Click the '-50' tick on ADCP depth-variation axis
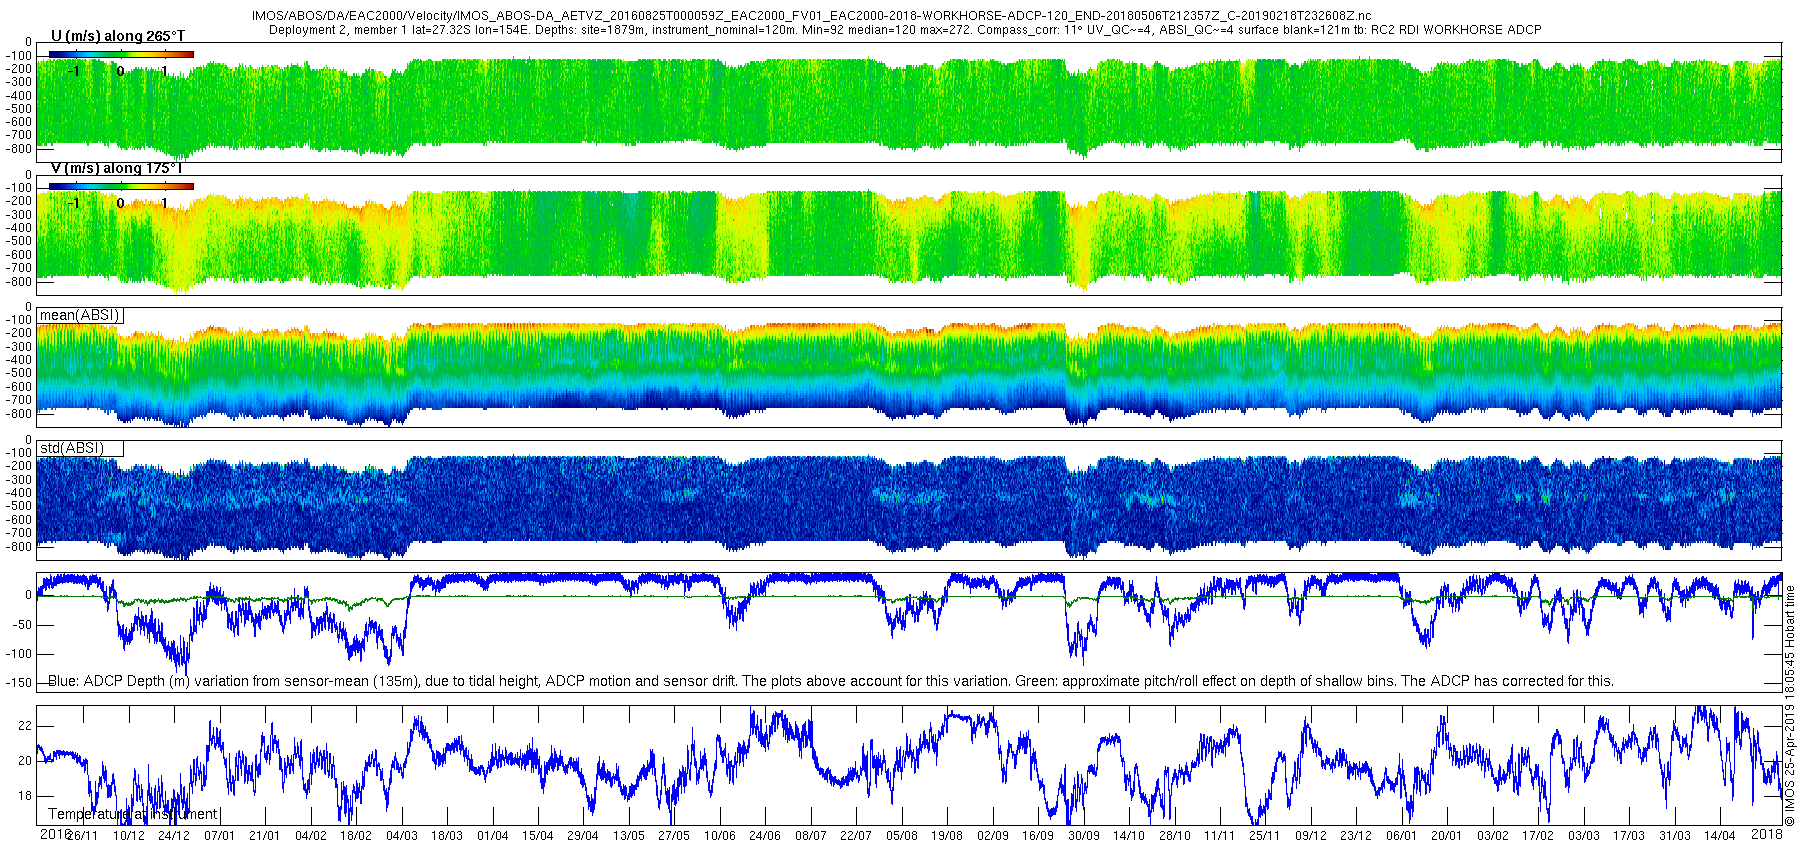 click(x=21, y=625)
